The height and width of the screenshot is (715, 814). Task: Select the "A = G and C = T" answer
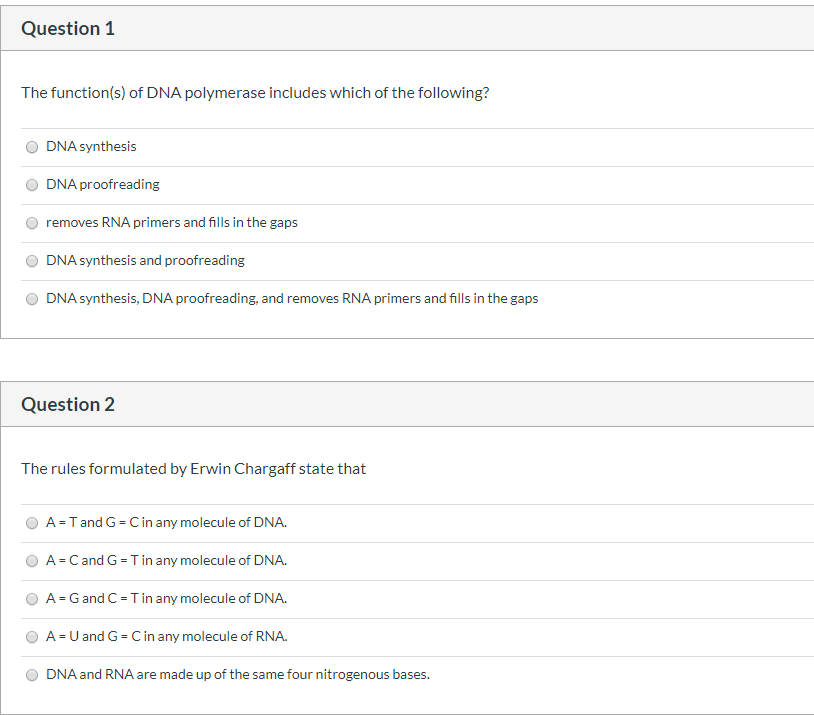(32, 598)
